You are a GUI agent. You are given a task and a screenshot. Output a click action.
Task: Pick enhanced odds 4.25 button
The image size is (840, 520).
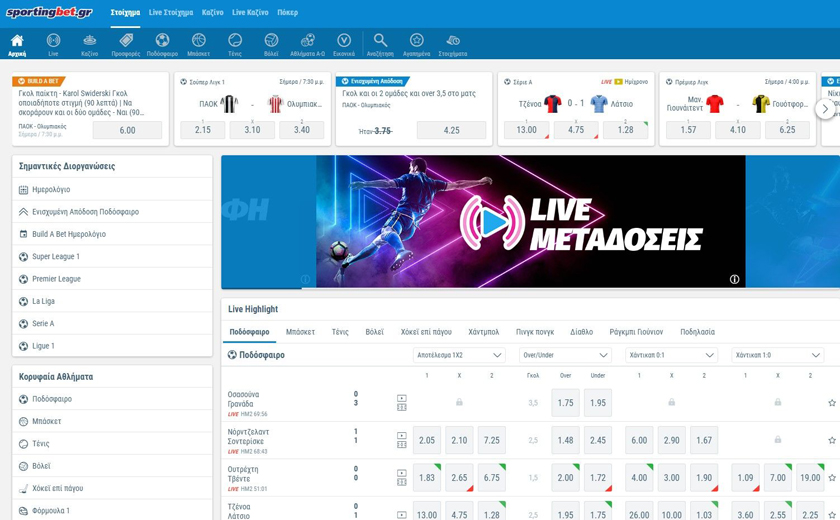tap(452, 130)
